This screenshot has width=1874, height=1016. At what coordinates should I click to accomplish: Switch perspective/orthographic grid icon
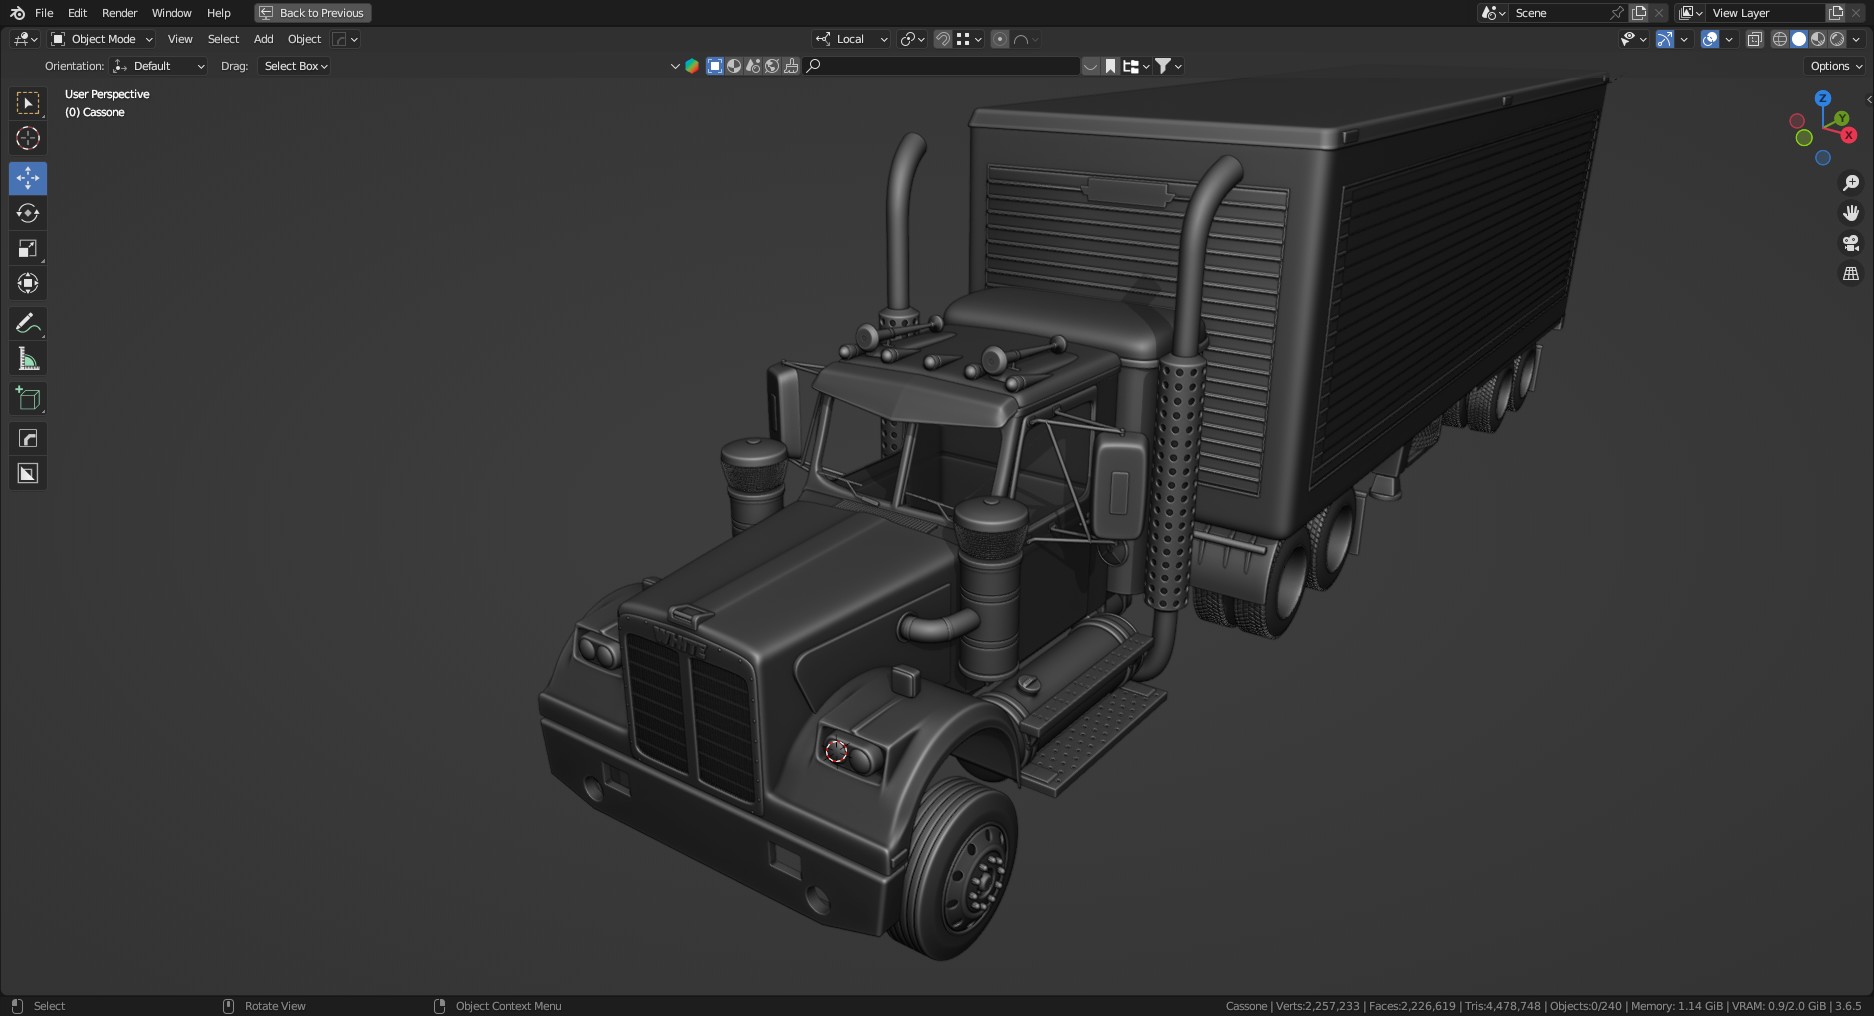click(1851, 273)
